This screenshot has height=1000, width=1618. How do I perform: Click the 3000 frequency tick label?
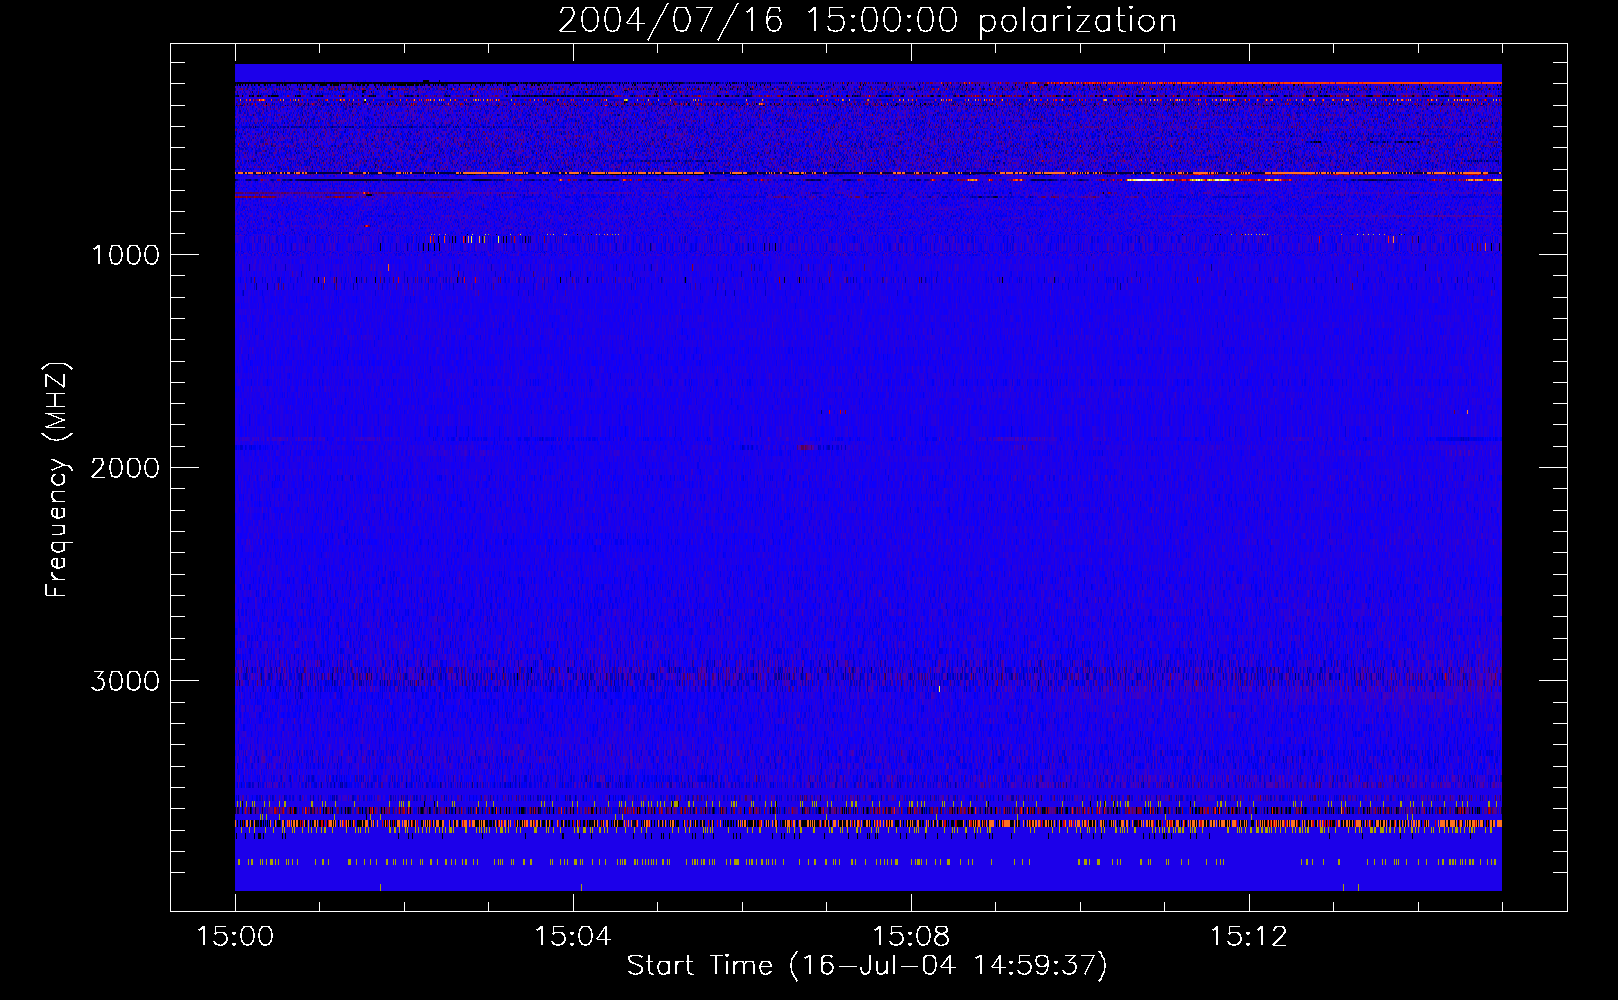(125, 681)
